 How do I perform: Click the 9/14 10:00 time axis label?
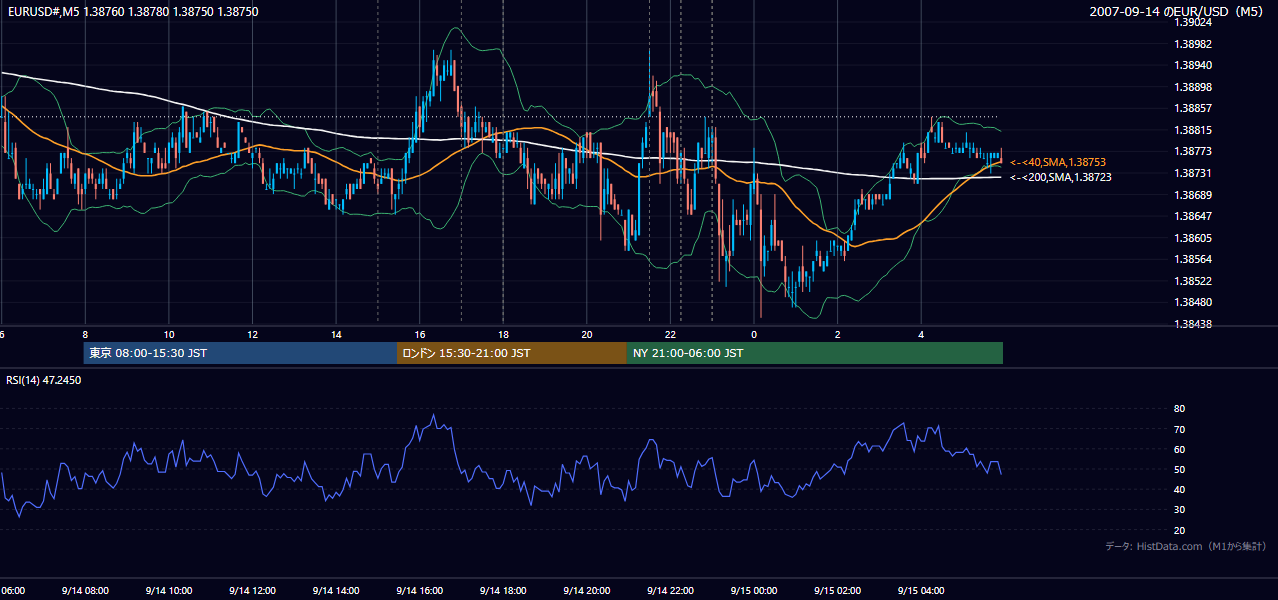168,591
